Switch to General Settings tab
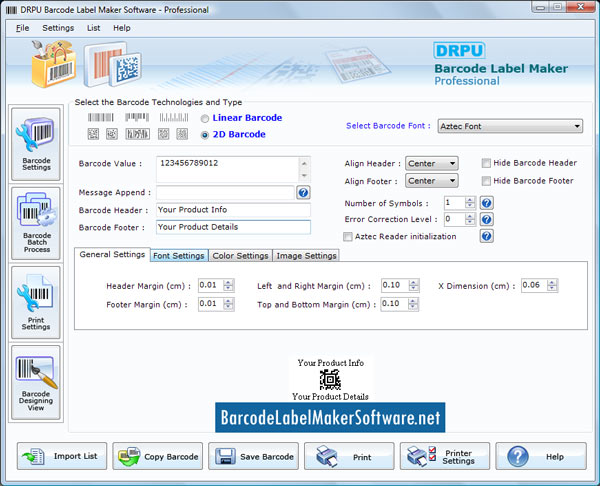This screenshot has width=600, height=486. coord(112,254)
